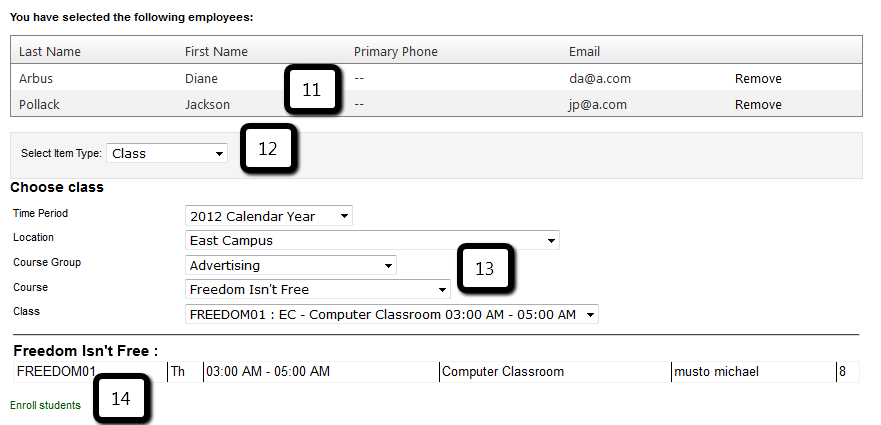Click instructor name musto michael
881x425 pixels.
coord(716,372)
